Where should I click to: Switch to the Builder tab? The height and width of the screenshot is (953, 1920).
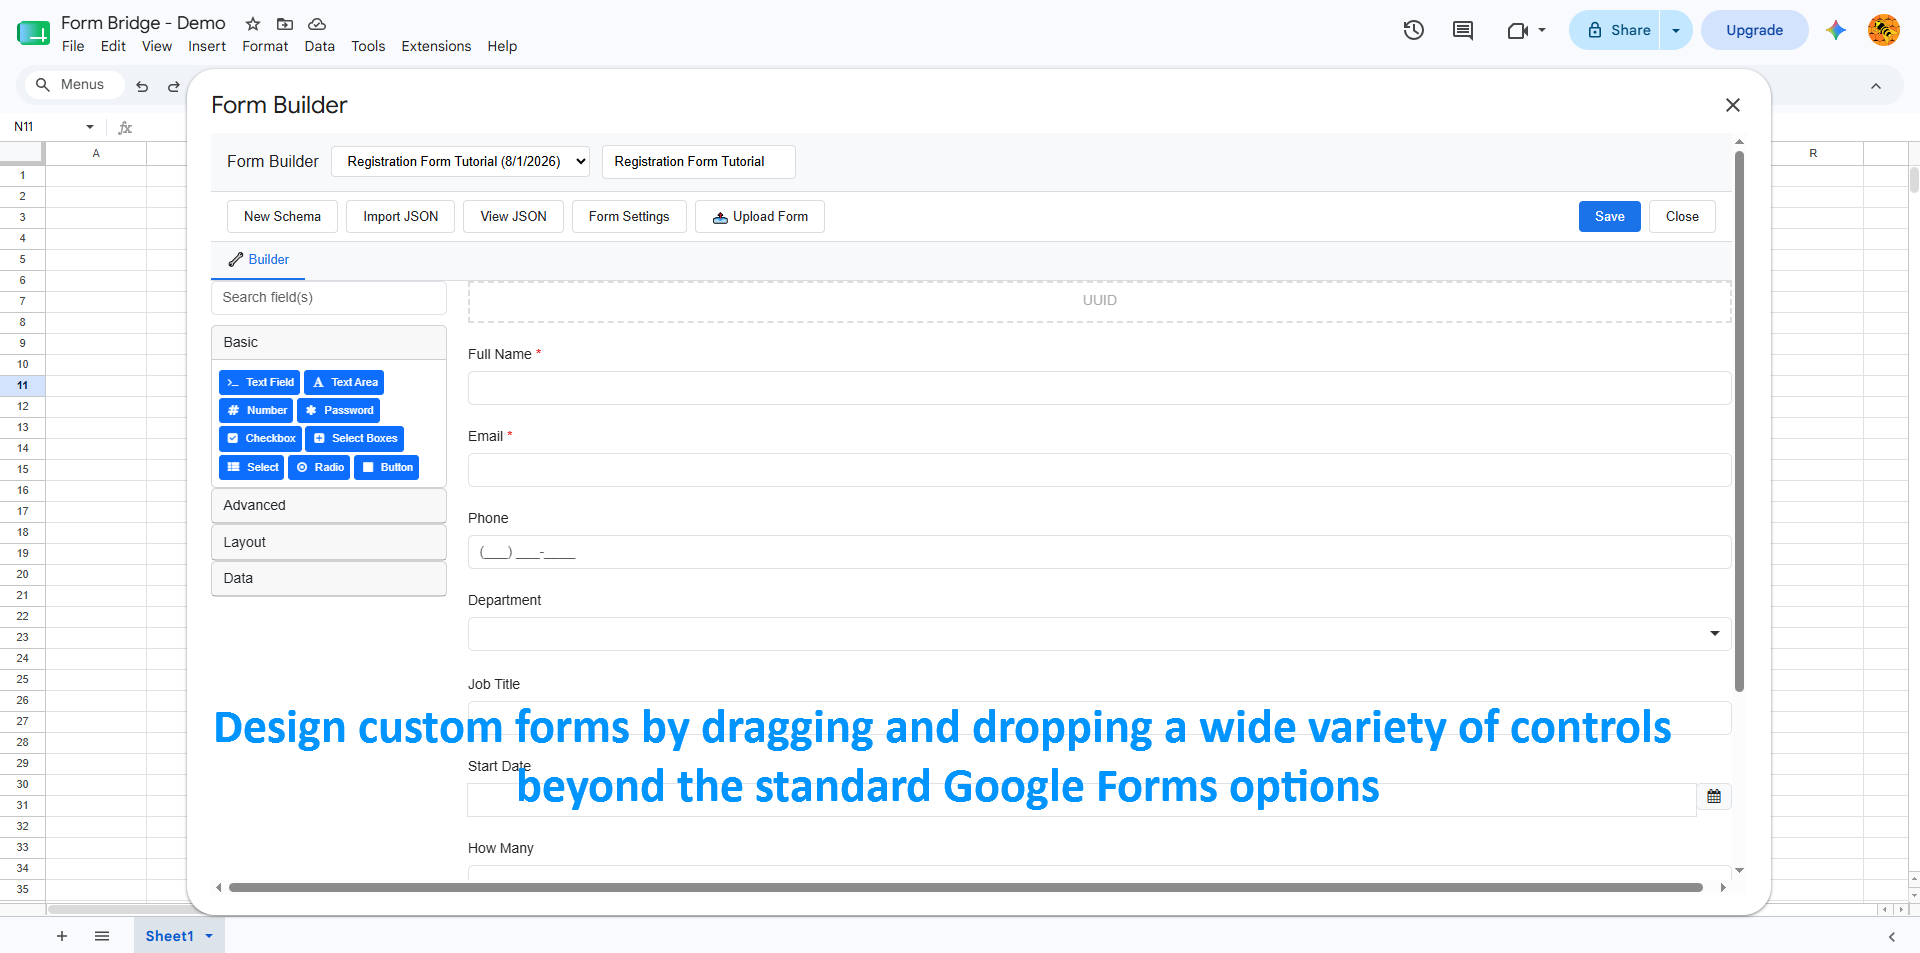tap(259, 260)
